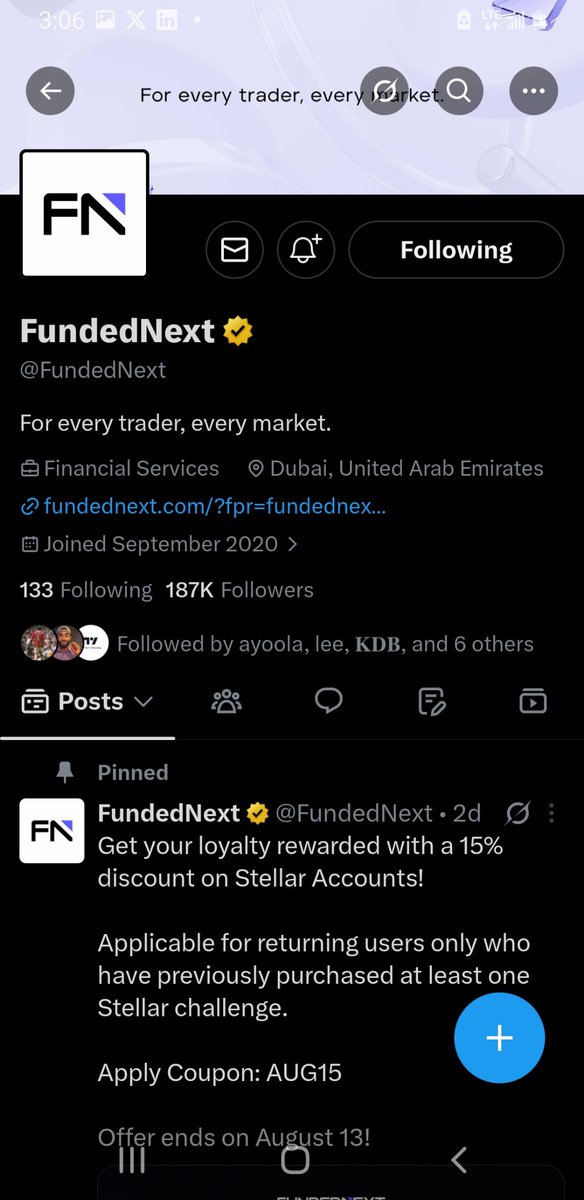
Task: Open the Grok icon in the header
Action: (x=385, y=92)
